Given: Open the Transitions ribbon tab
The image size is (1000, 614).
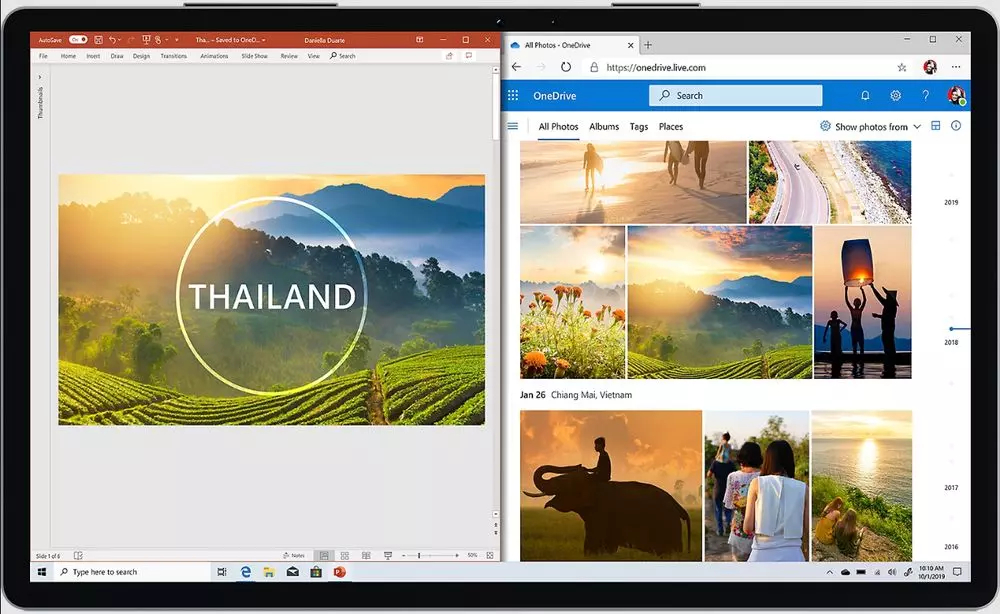Looking at the screenshot, I should (x=173, y=56).
